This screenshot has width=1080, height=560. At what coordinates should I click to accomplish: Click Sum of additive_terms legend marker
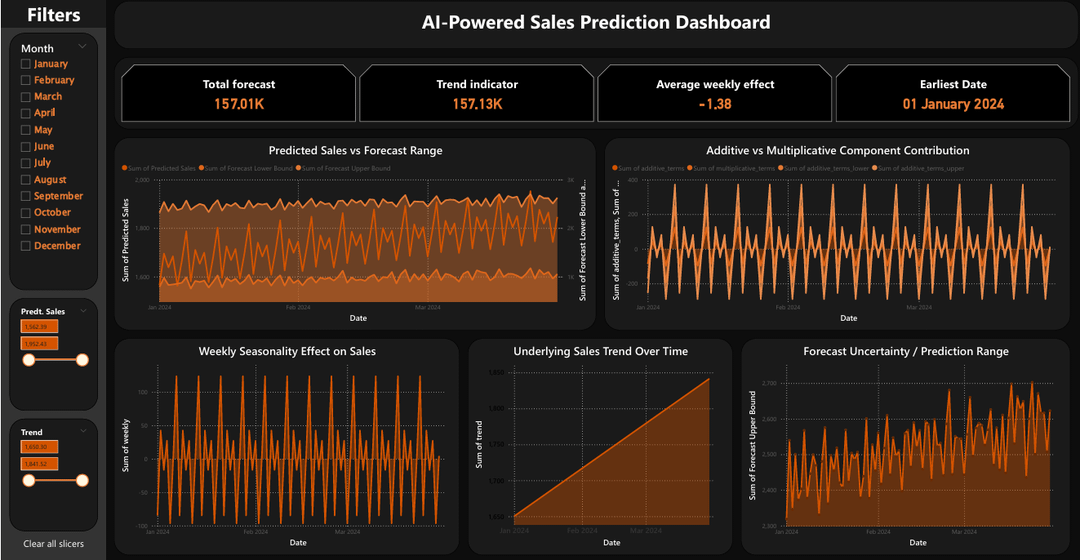615,168
